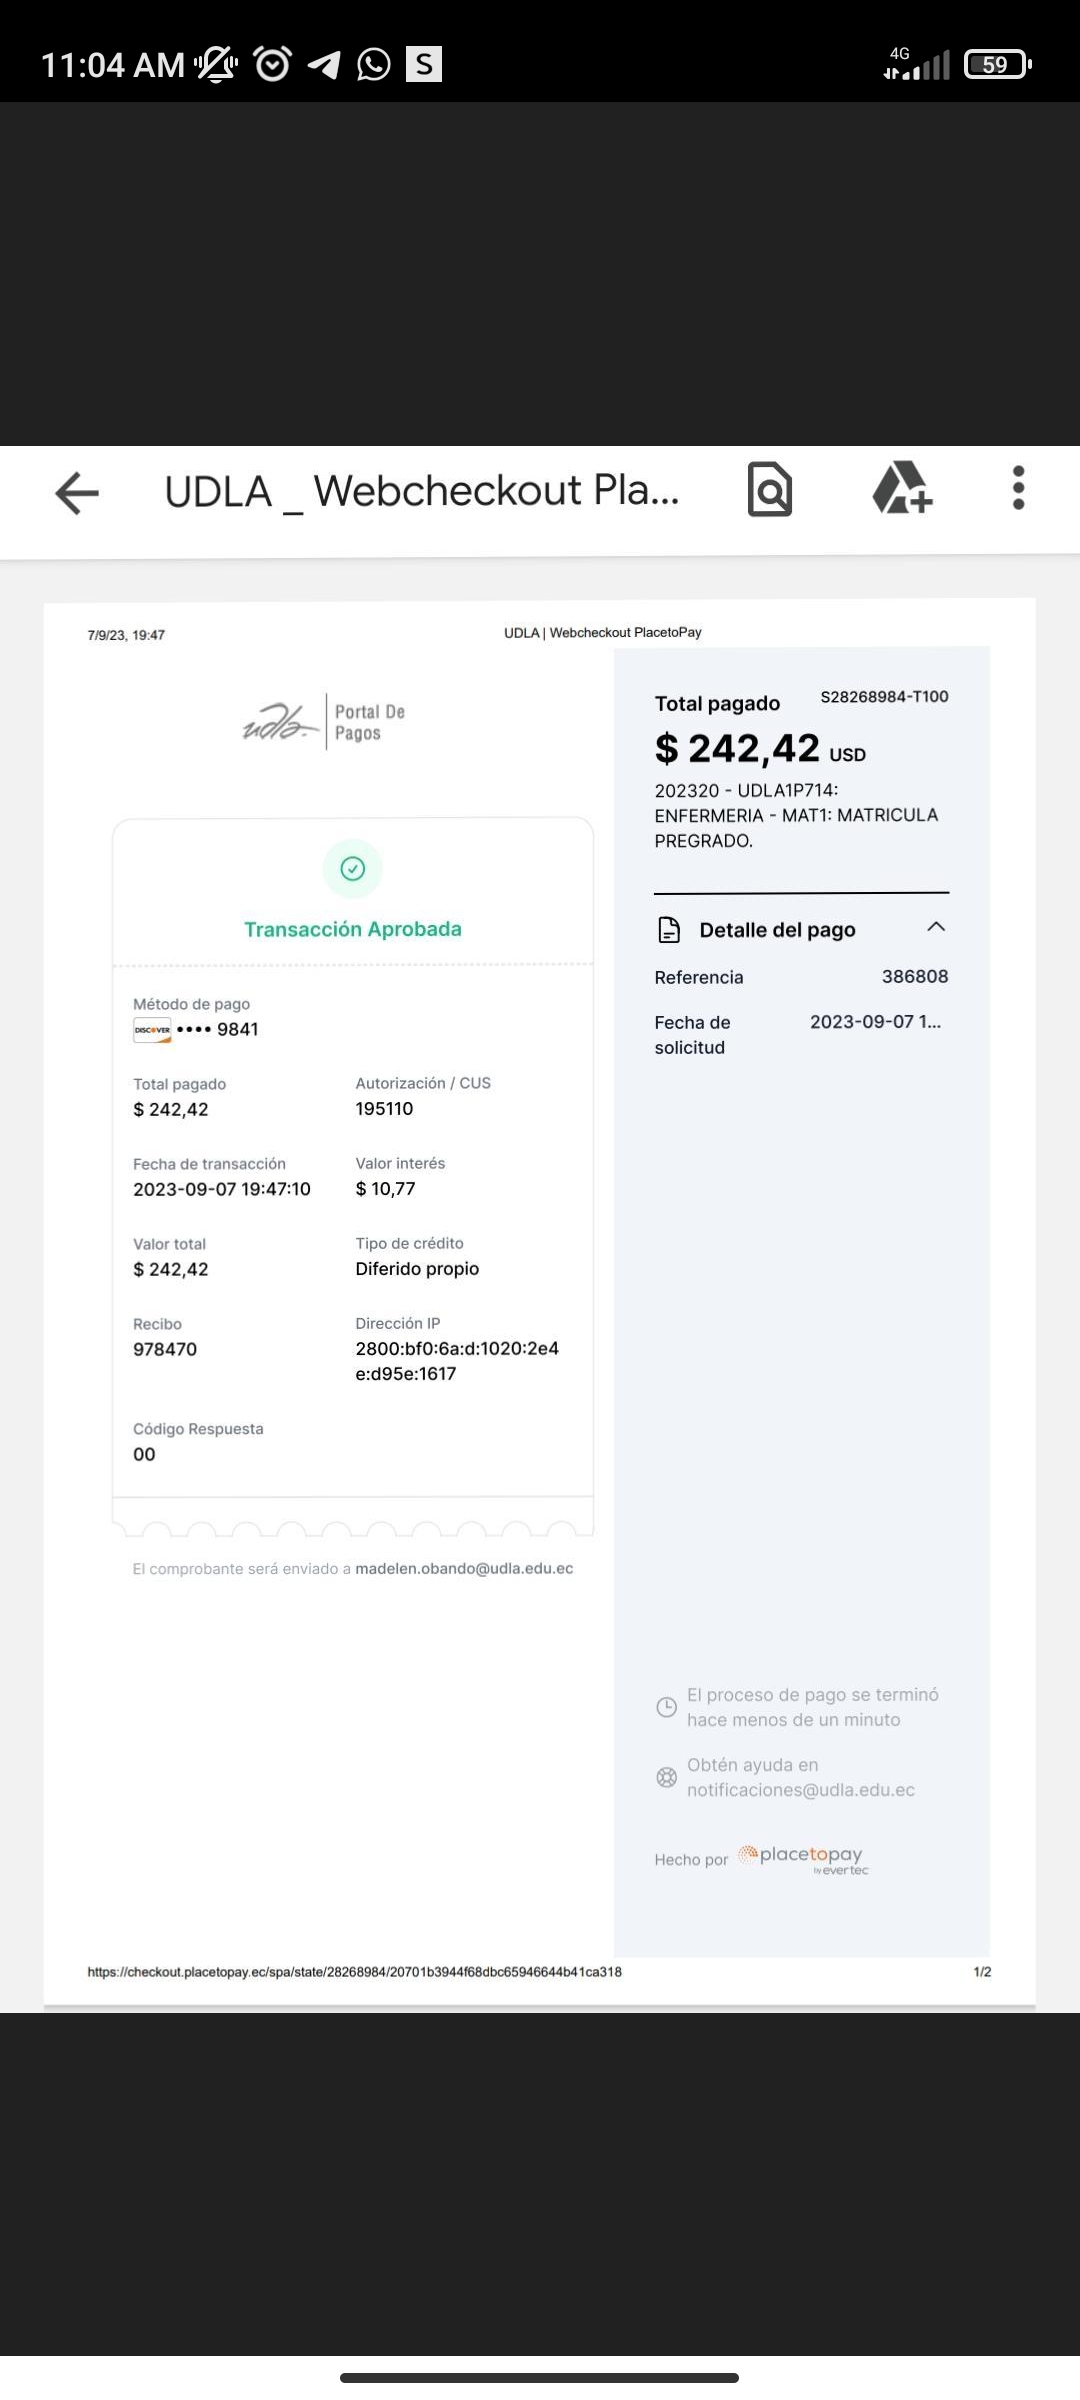
Task: Tap the back arrow icon
Action: coord(77,492)
